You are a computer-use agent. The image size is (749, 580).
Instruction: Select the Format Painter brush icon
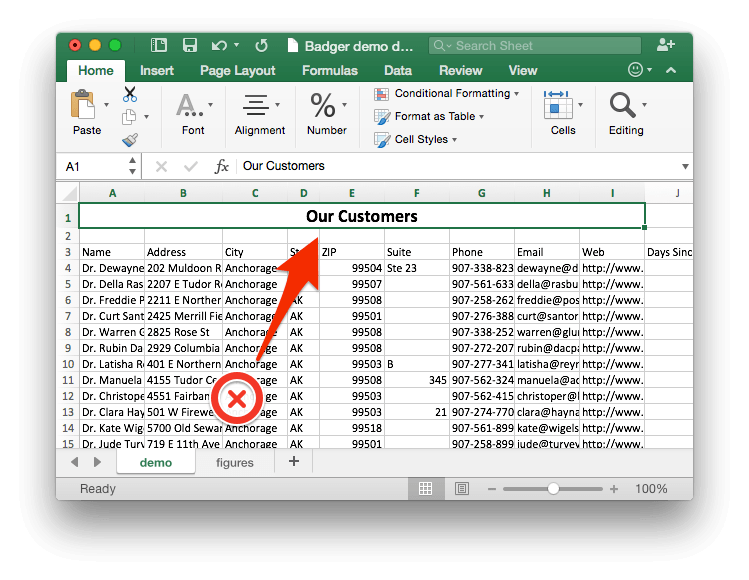[130, 140]
